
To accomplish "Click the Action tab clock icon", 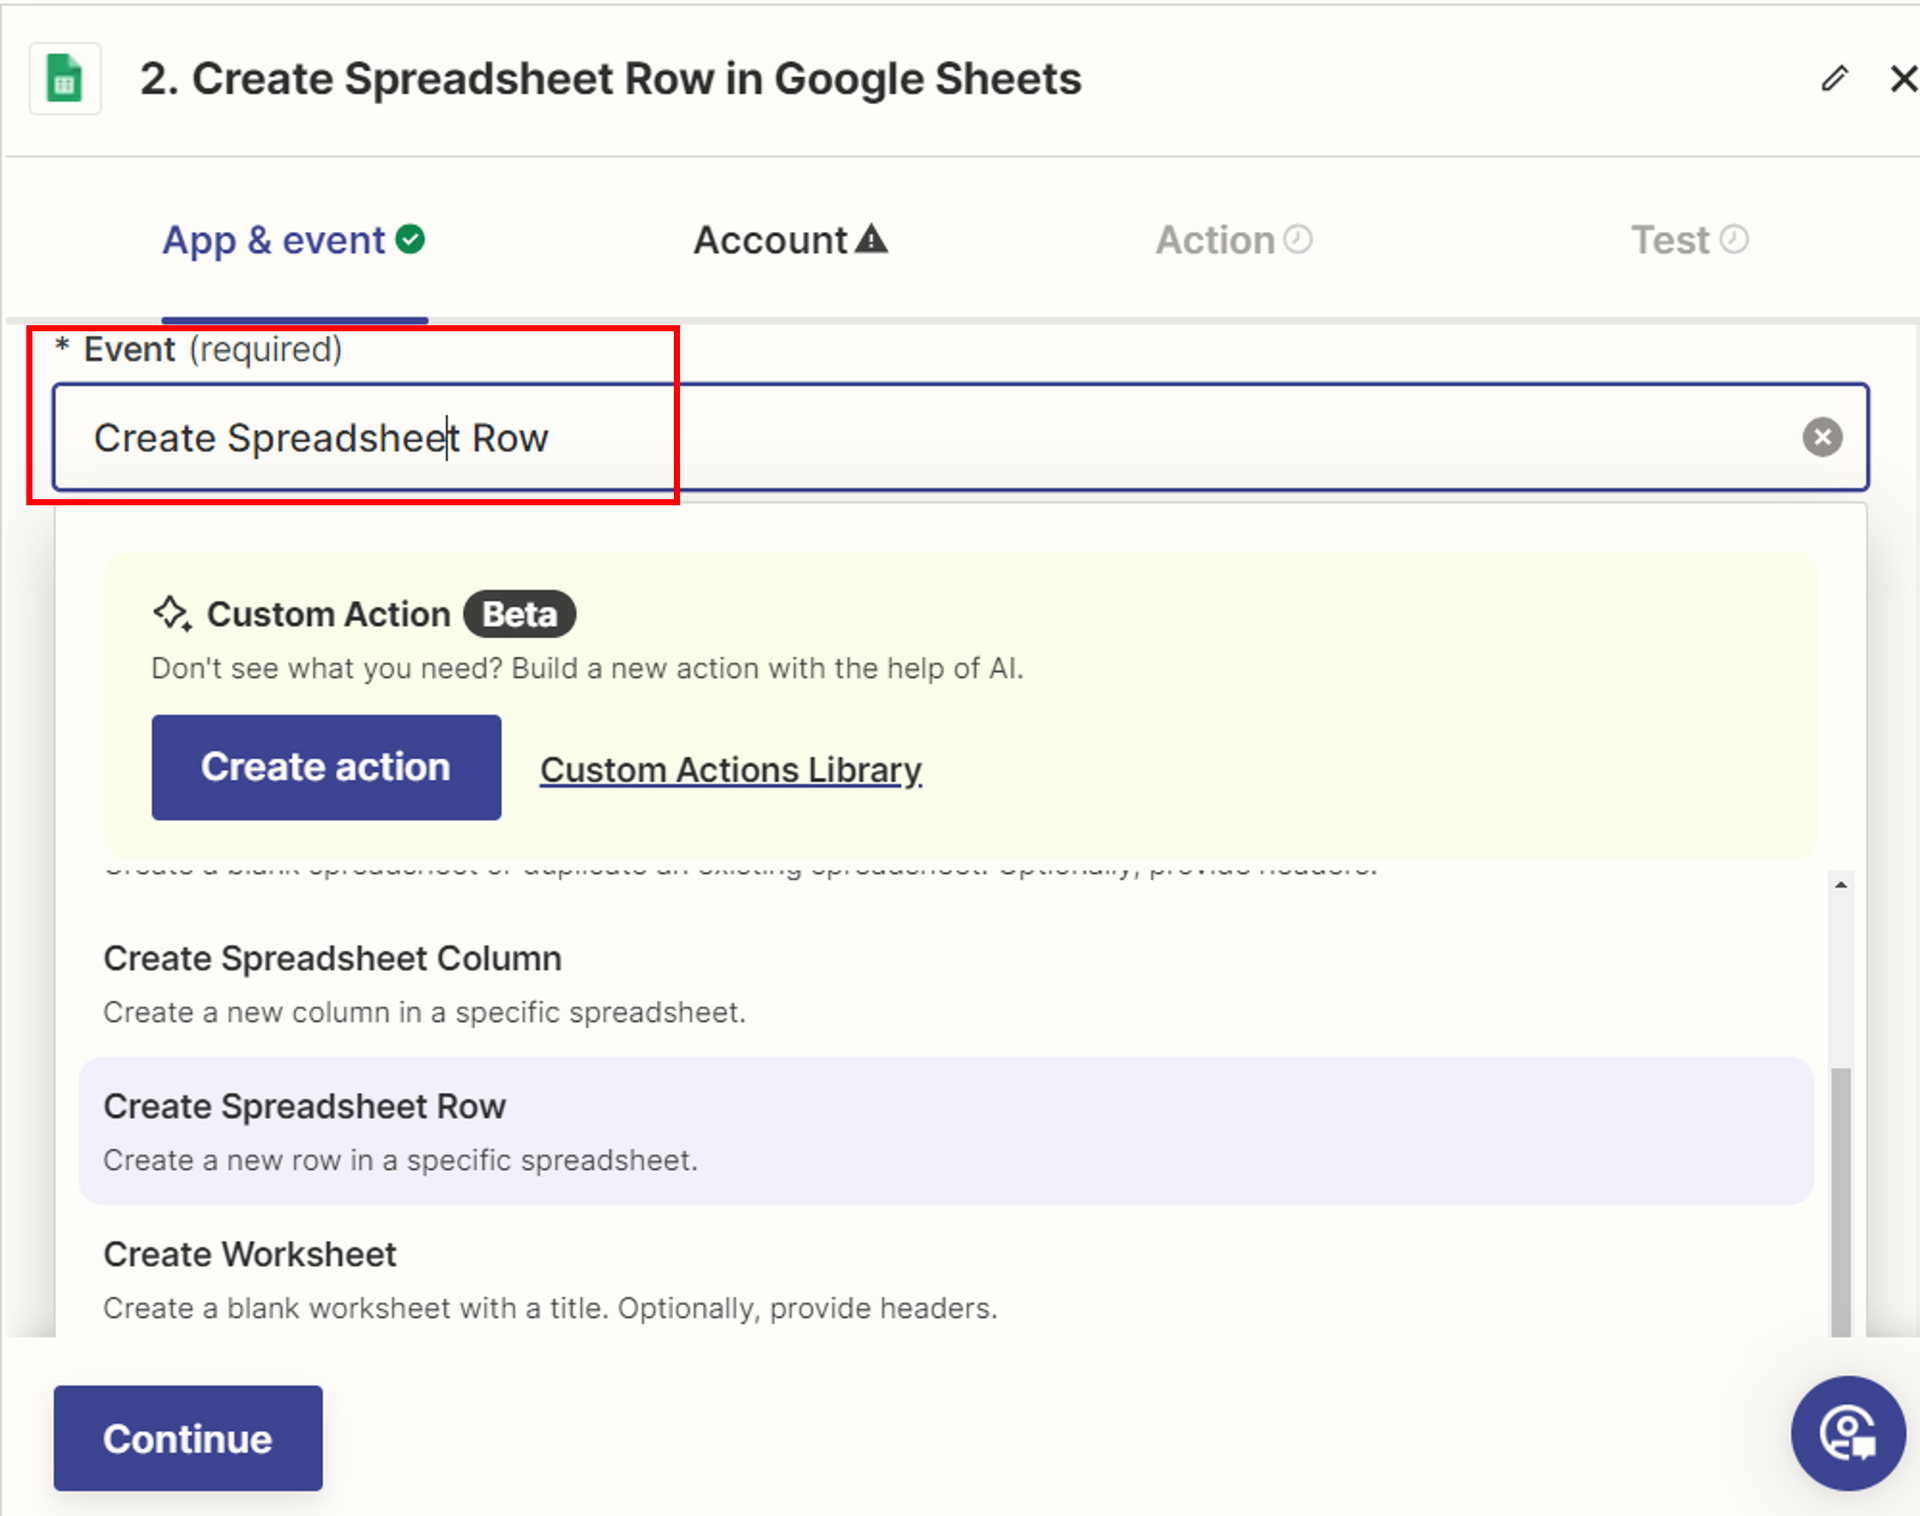I will (x=1298, y=240).
